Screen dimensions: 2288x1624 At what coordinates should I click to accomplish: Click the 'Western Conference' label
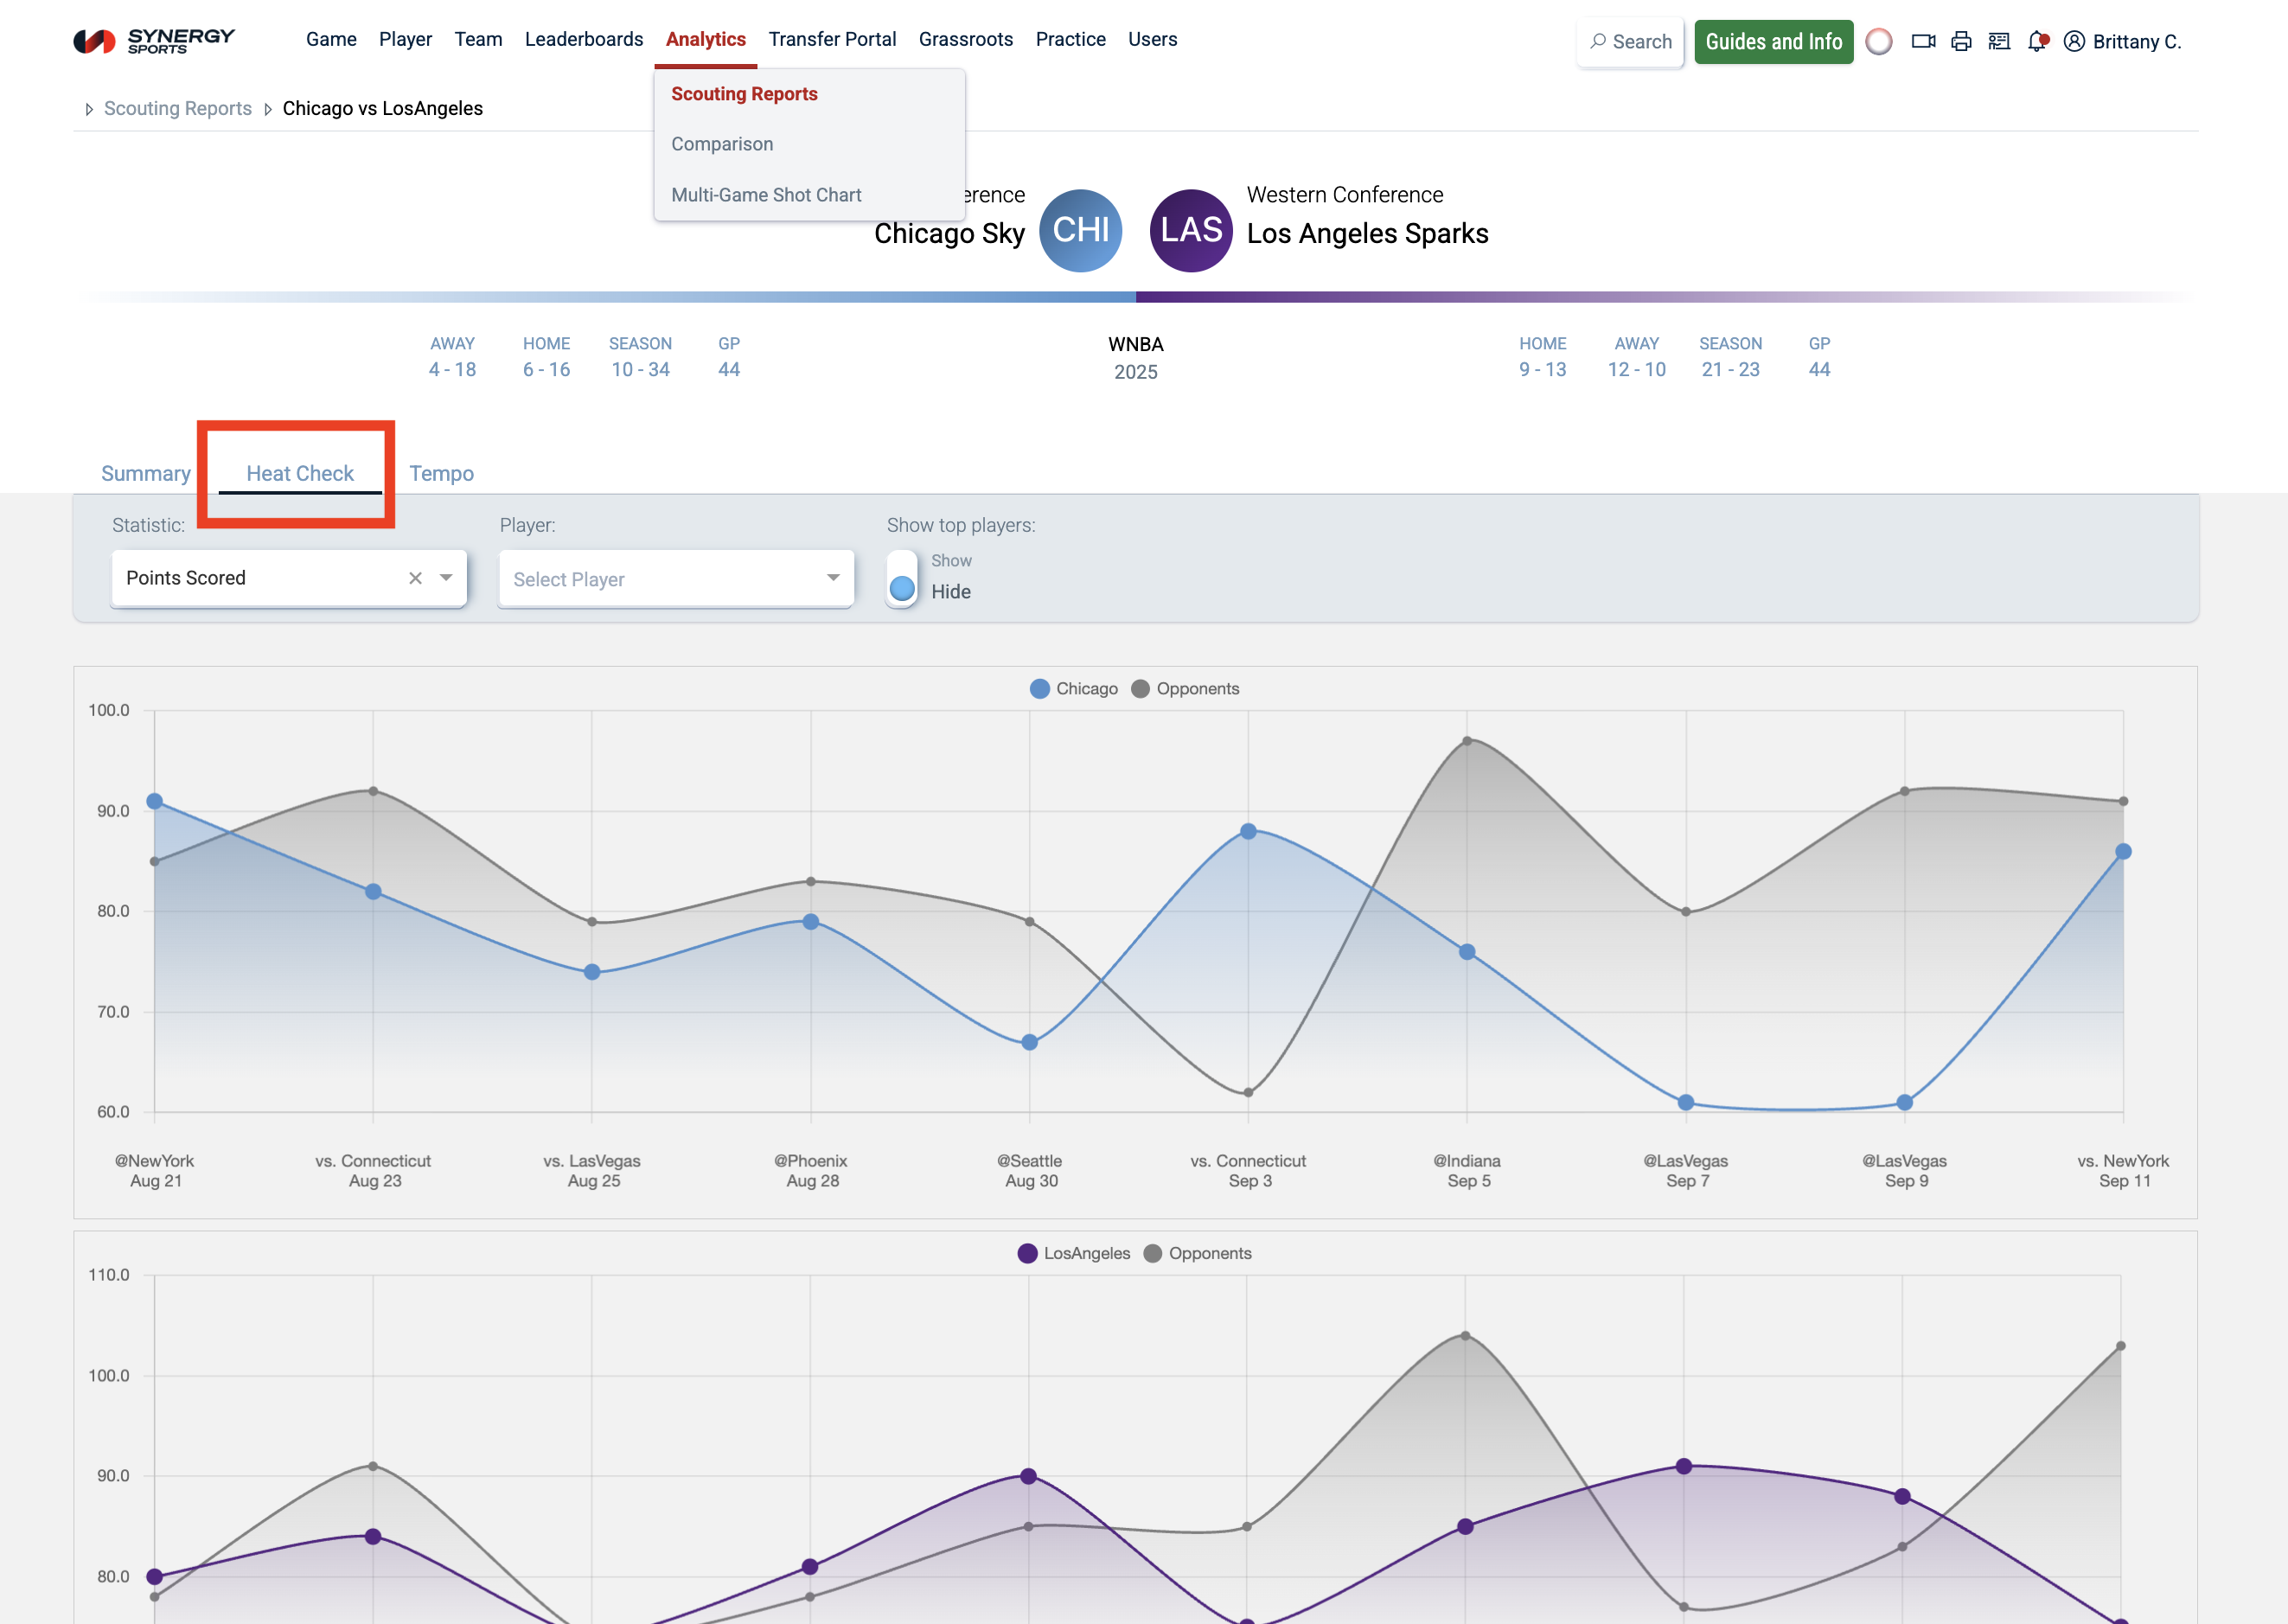(1345, 195)
